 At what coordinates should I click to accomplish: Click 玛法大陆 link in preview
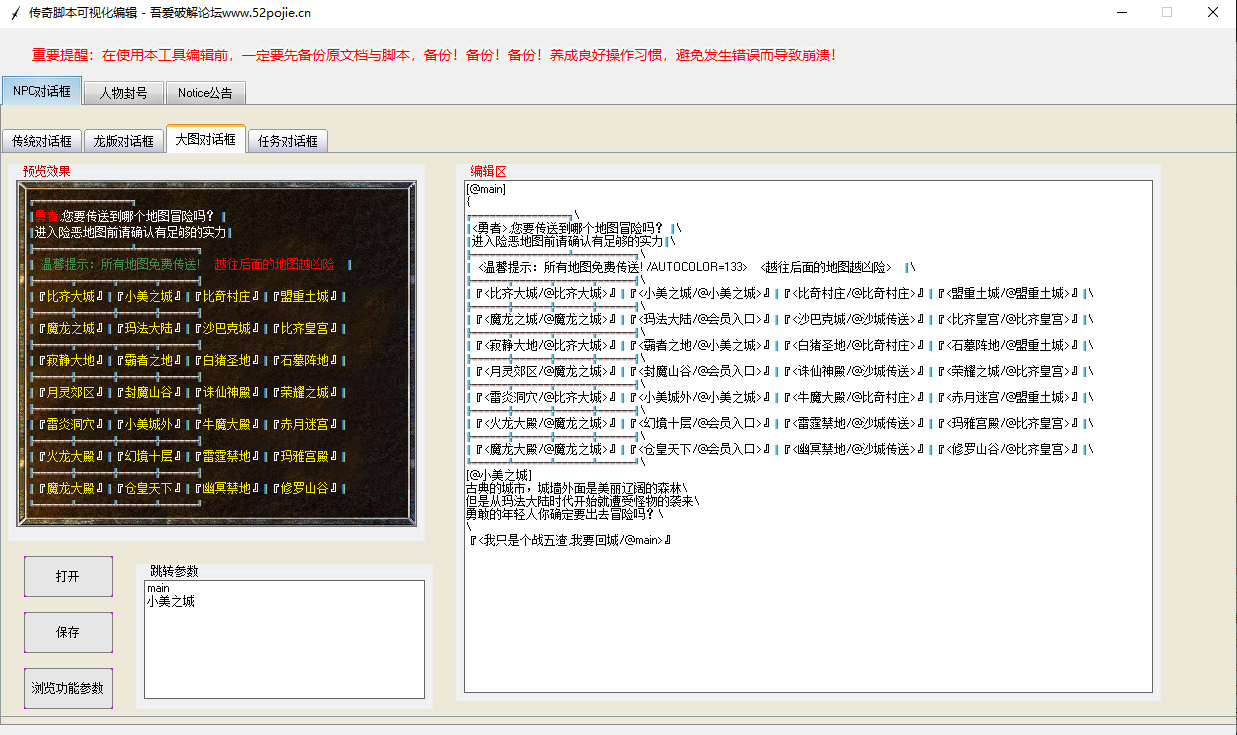tap(149, 328)
